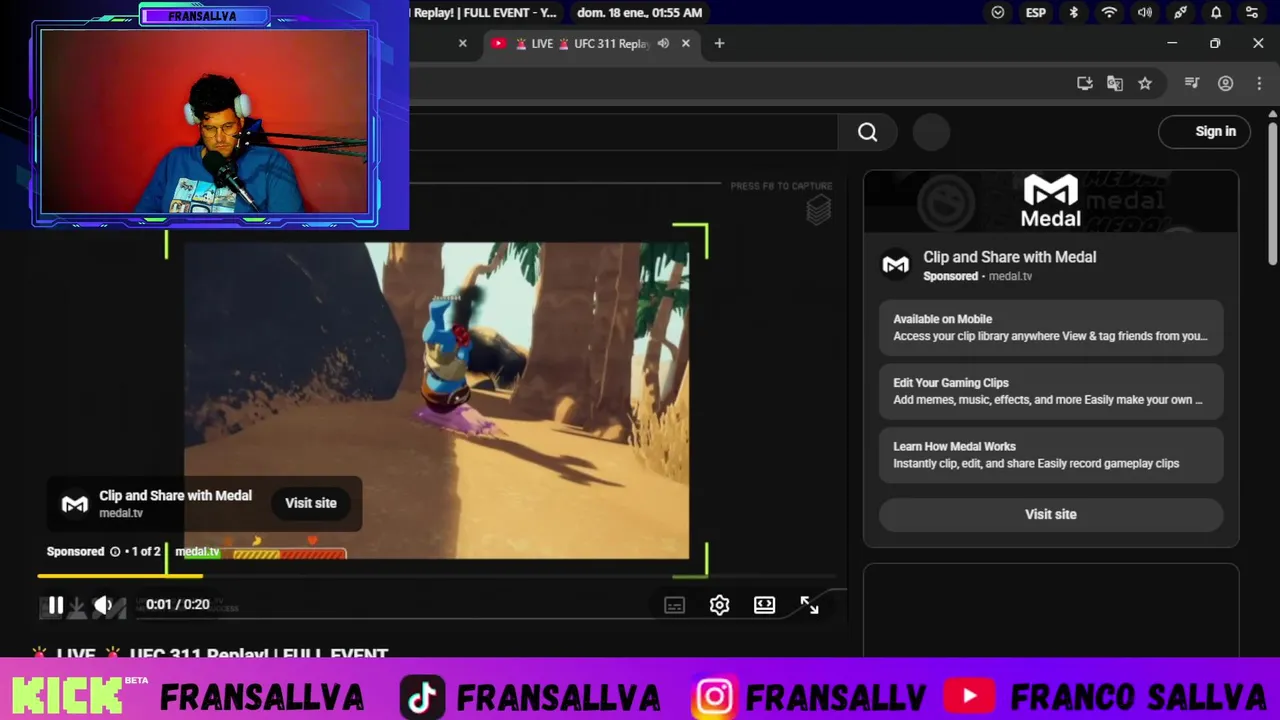Click the round Medal logo in the ad panel

tap(895, 265)
